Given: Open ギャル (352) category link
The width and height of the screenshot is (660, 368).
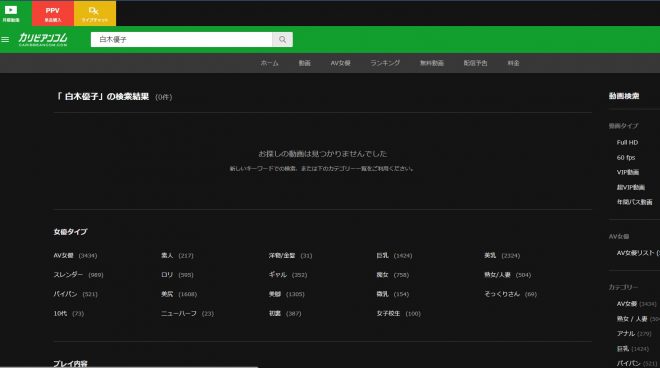Looking at the screenshot, I should (288, 275).
